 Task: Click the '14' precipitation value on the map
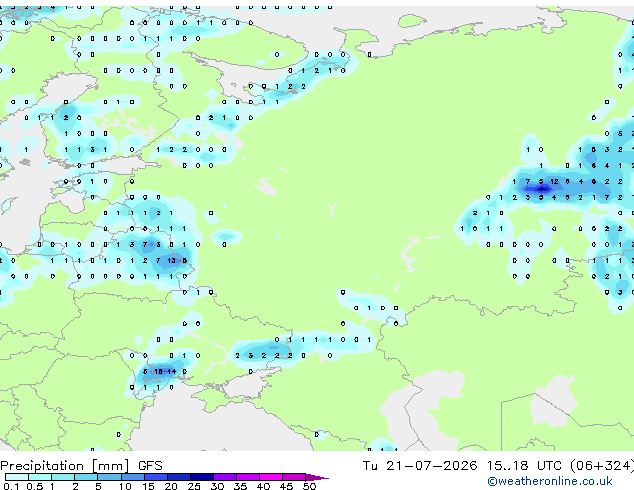(171, 372)
